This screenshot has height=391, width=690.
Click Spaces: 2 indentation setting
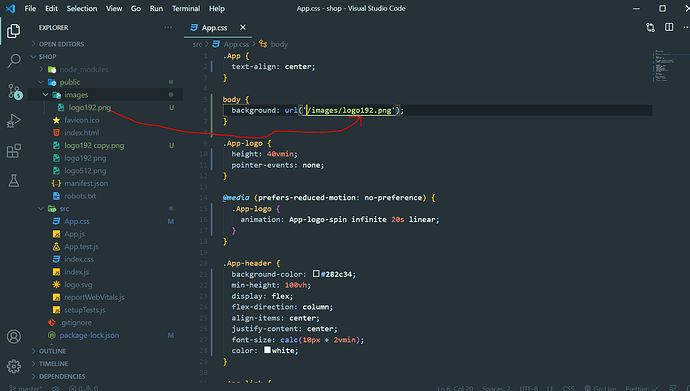pyautogui.click(x=496, y=388)
